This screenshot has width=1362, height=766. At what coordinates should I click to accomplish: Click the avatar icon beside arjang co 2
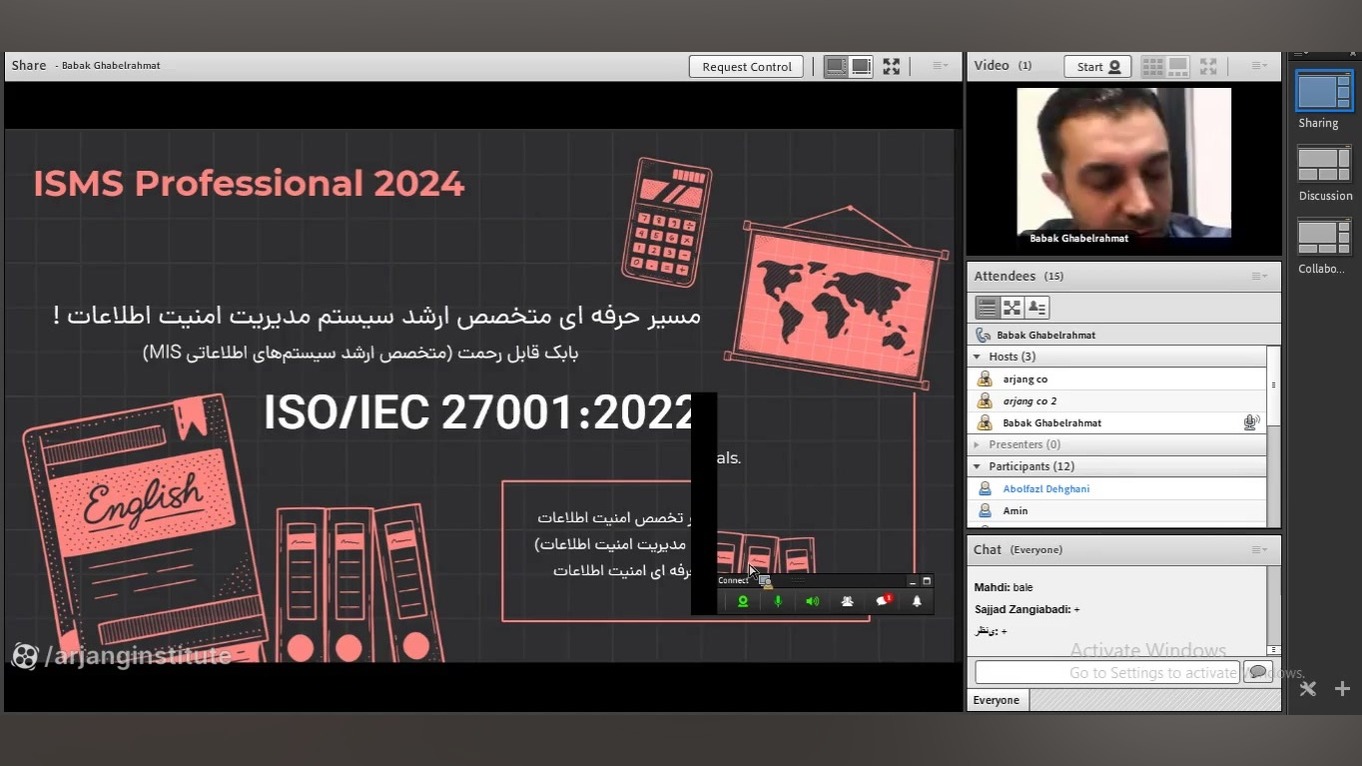tap(985, 401)
